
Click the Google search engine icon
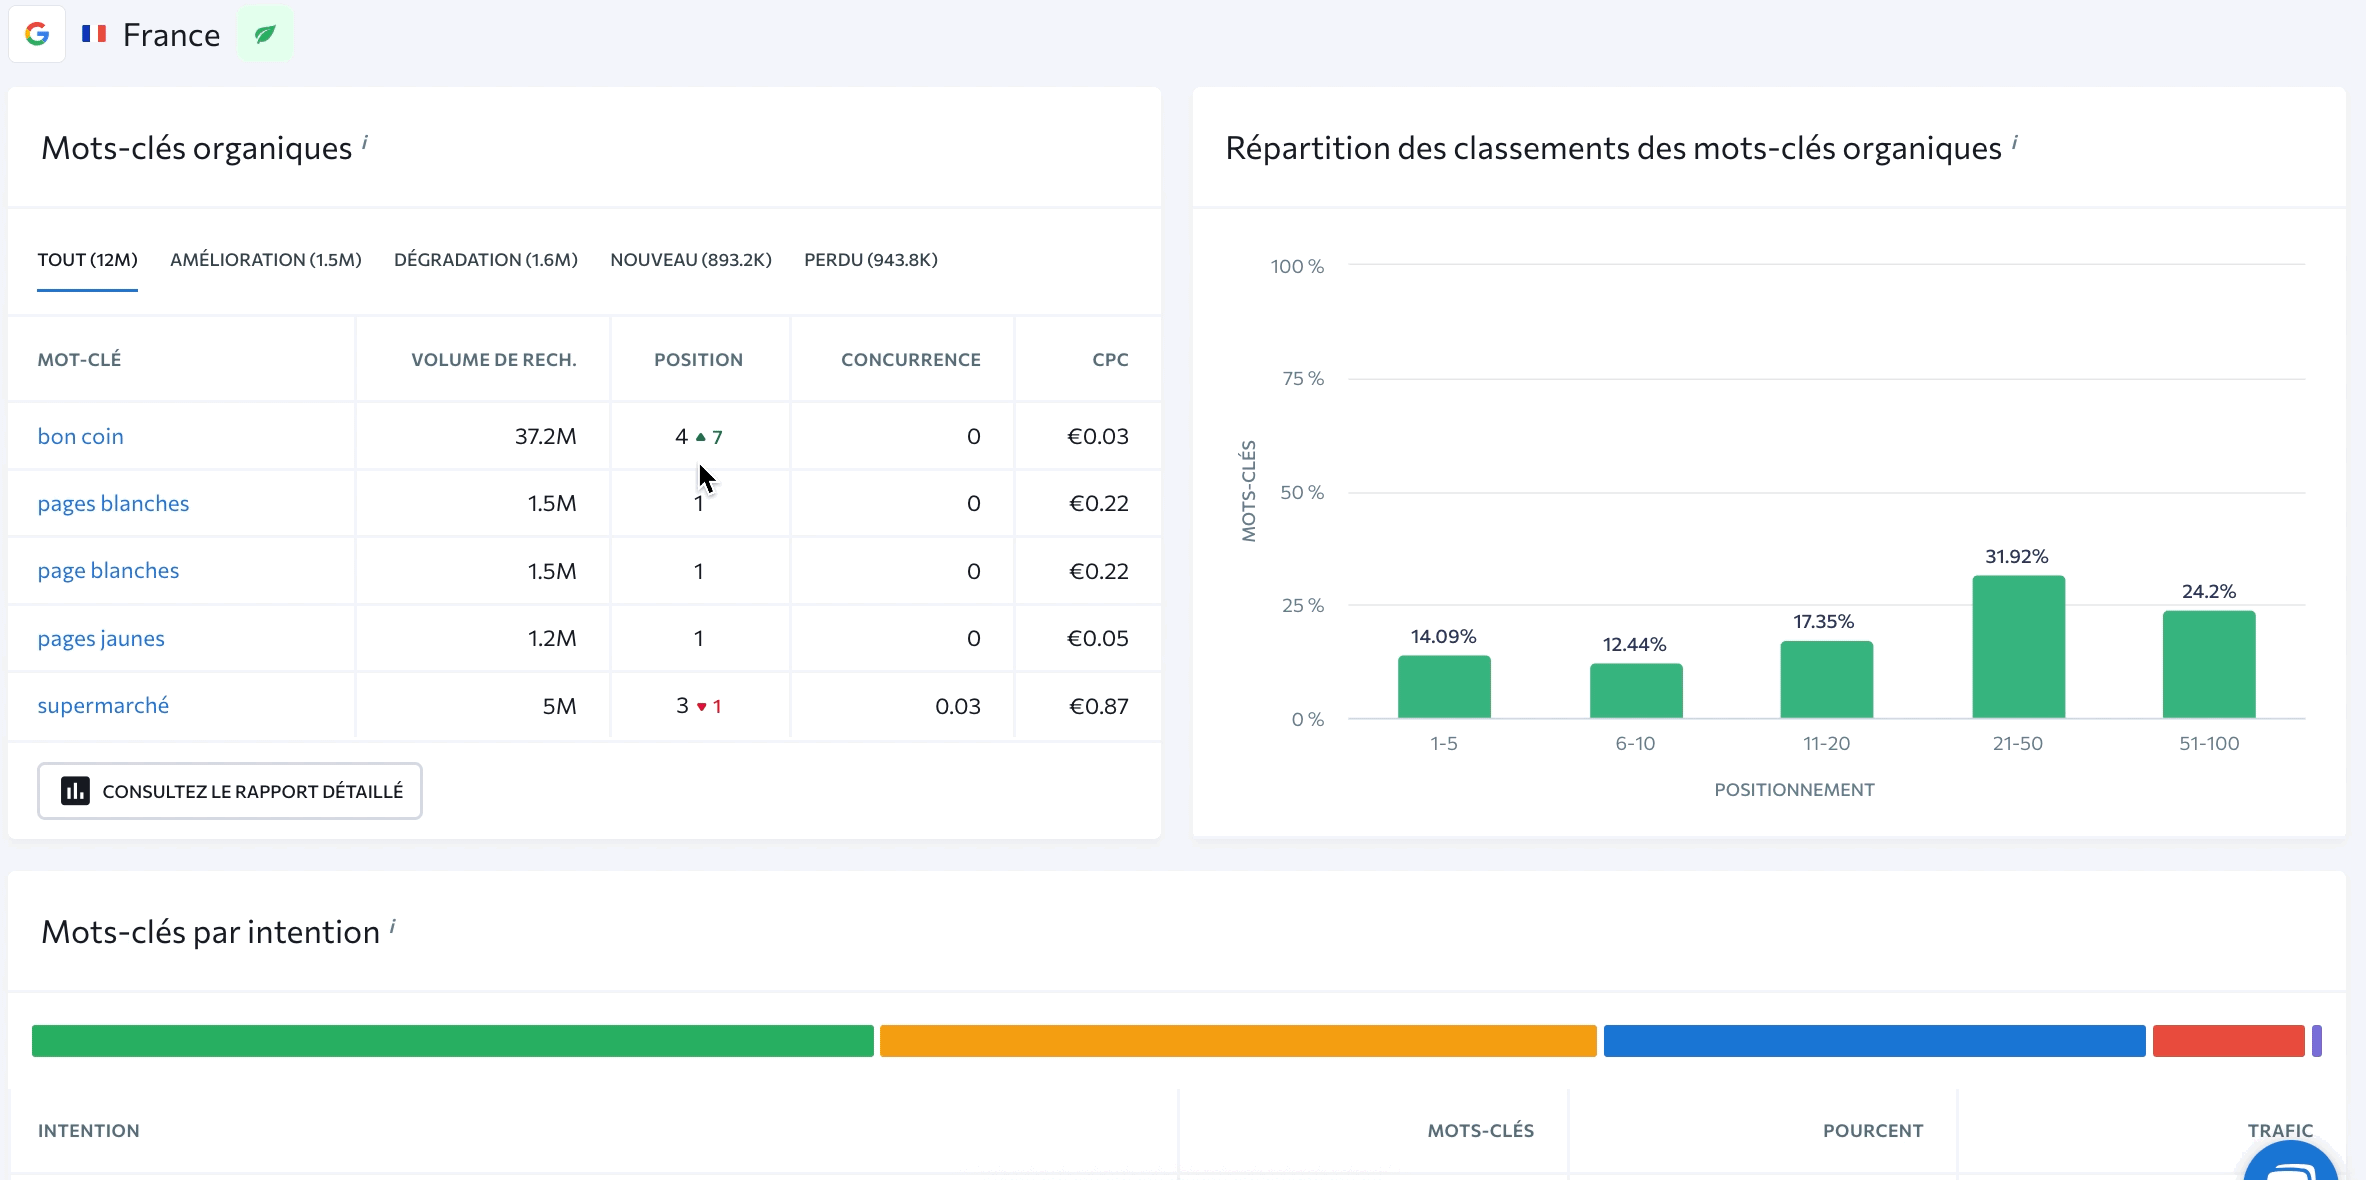point(37,34)
